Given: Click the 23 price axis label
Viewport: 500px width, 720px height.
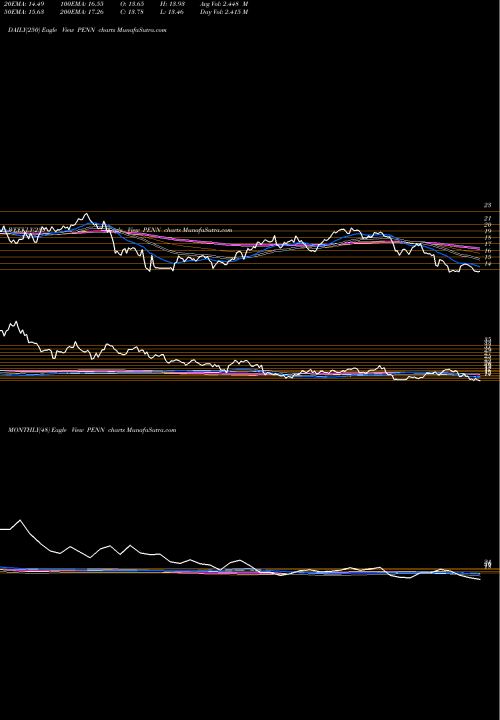Looking at the screenshot, I should coord(488,205).
